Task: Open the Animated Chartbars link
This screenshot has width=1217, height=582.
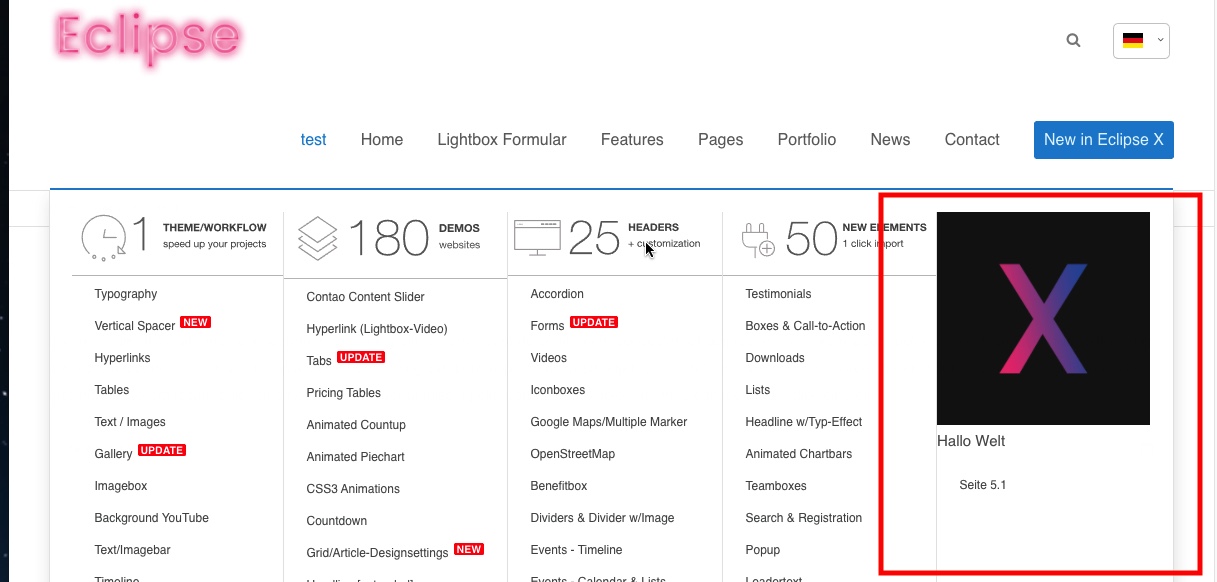Action: click(x=799, y=454)
